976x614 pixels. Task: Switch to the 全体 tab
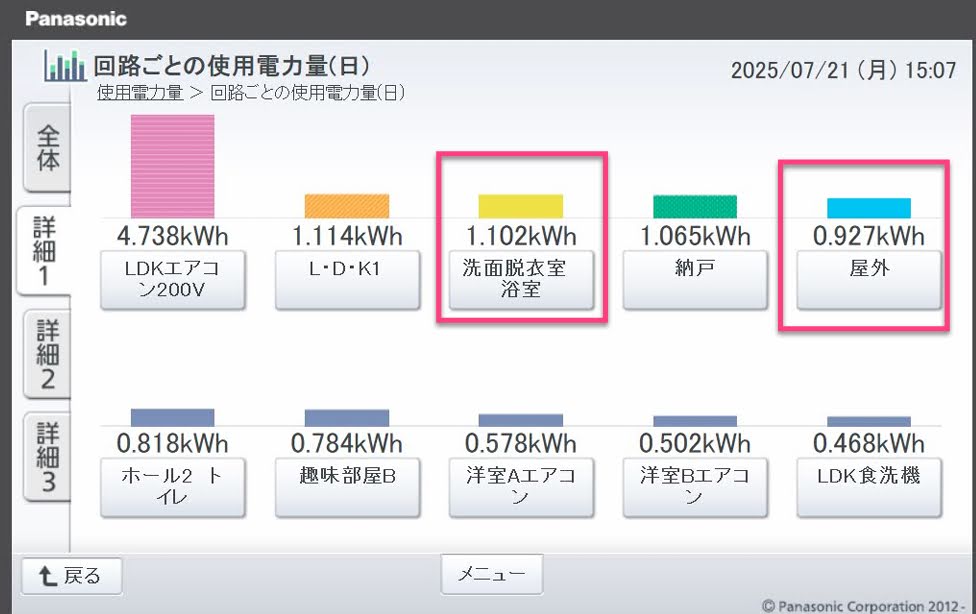click(48, 150)
